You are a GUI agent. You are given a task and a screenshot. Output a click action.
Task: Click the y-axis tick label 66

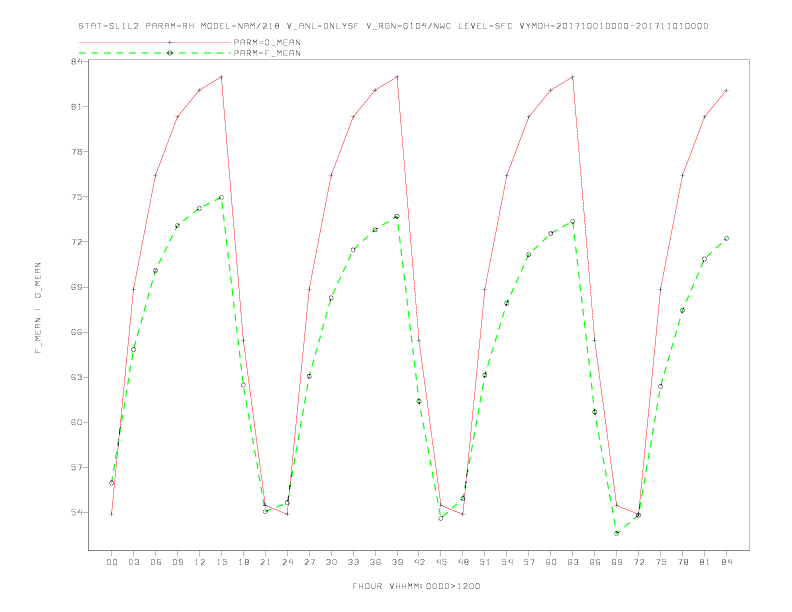point(76,332)
